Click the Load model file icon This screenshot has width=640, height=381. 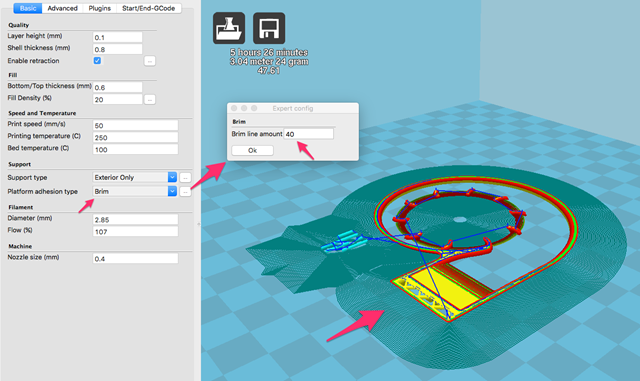(x=229, y=28)
